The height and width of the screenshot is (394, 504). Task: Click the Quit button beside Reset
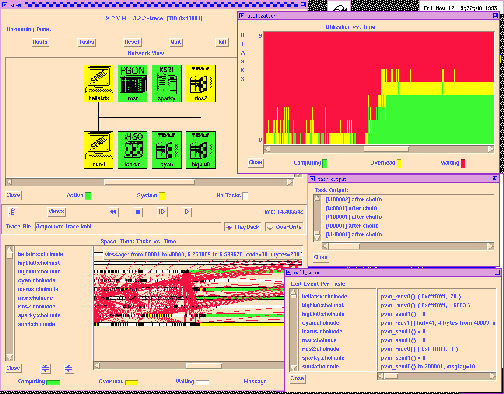[176, 42]
